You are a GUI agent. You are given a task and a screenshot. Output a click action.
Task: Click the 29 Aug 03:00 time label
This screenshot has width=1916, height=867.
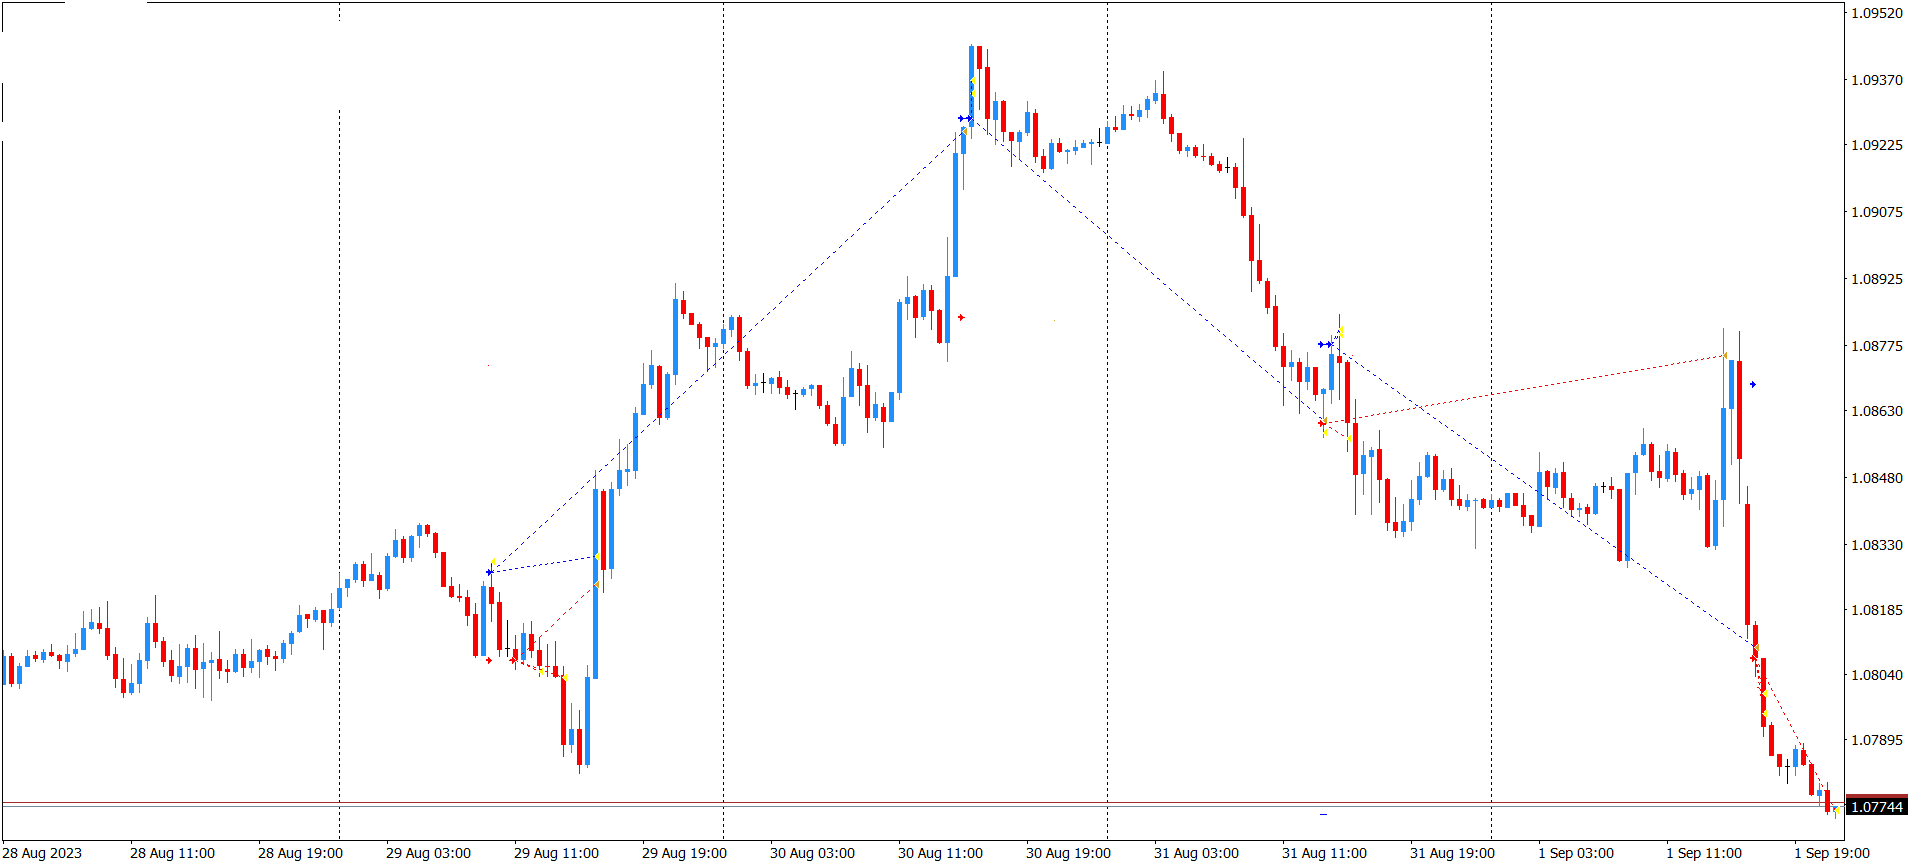(428, 853)
